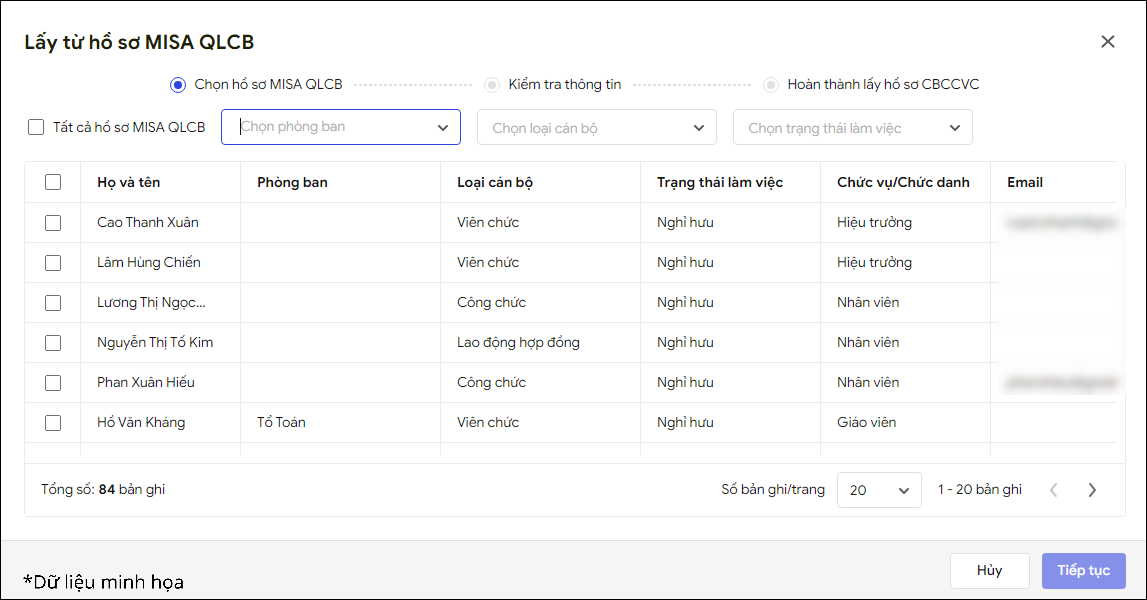
Task: Change records per page dropdown
Action: [x=879, y=490]
